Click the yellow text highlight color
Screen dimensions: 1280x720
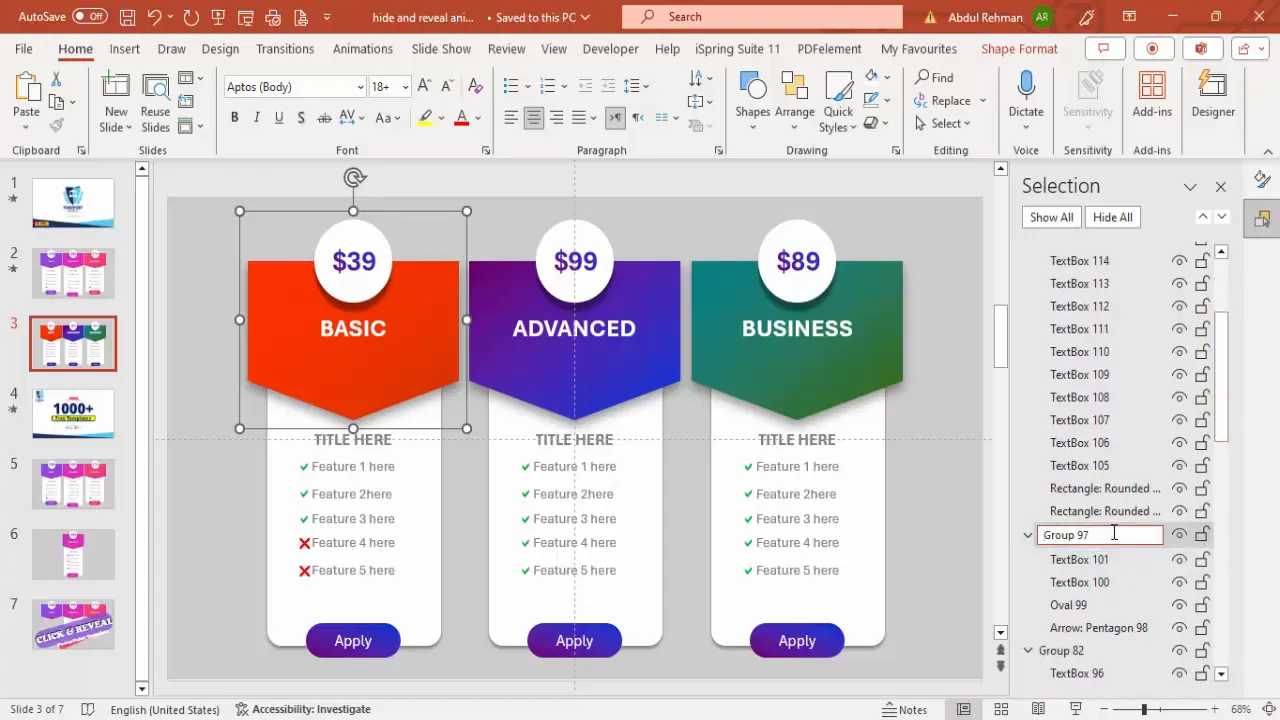[x=425, y=118]
